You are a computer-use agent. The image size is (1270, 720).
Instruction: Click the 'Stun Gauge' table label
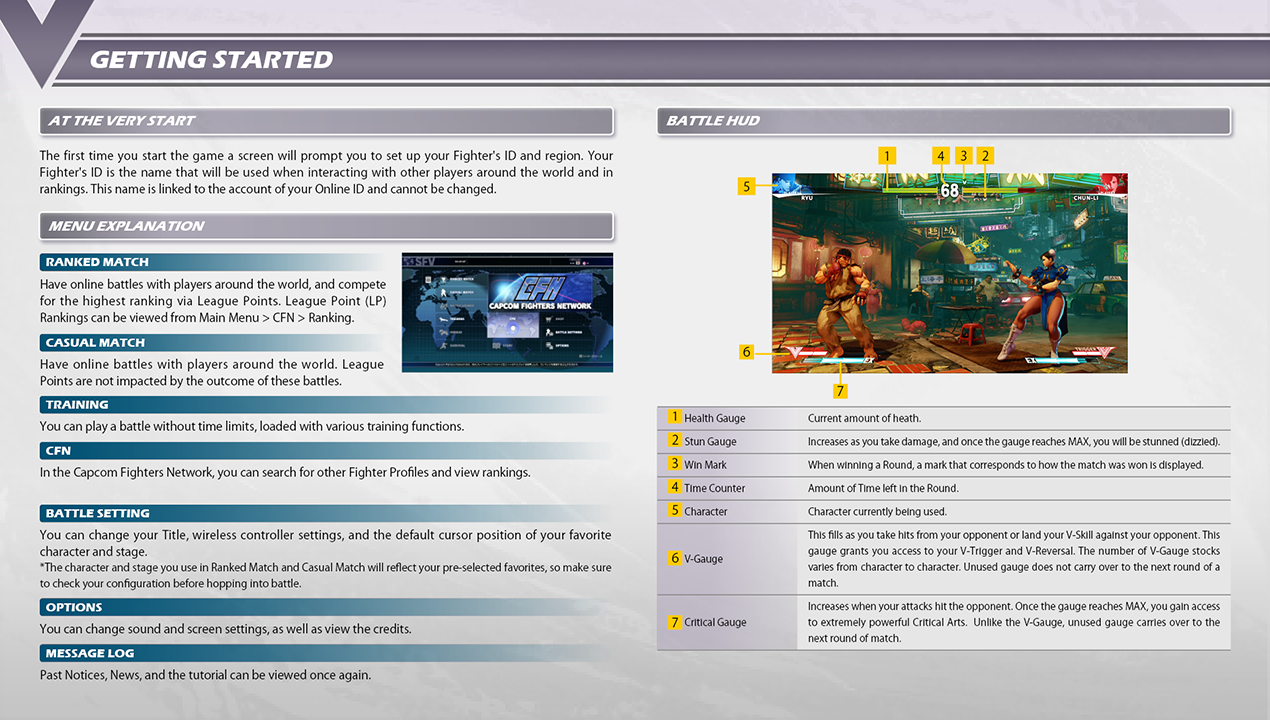710,441
